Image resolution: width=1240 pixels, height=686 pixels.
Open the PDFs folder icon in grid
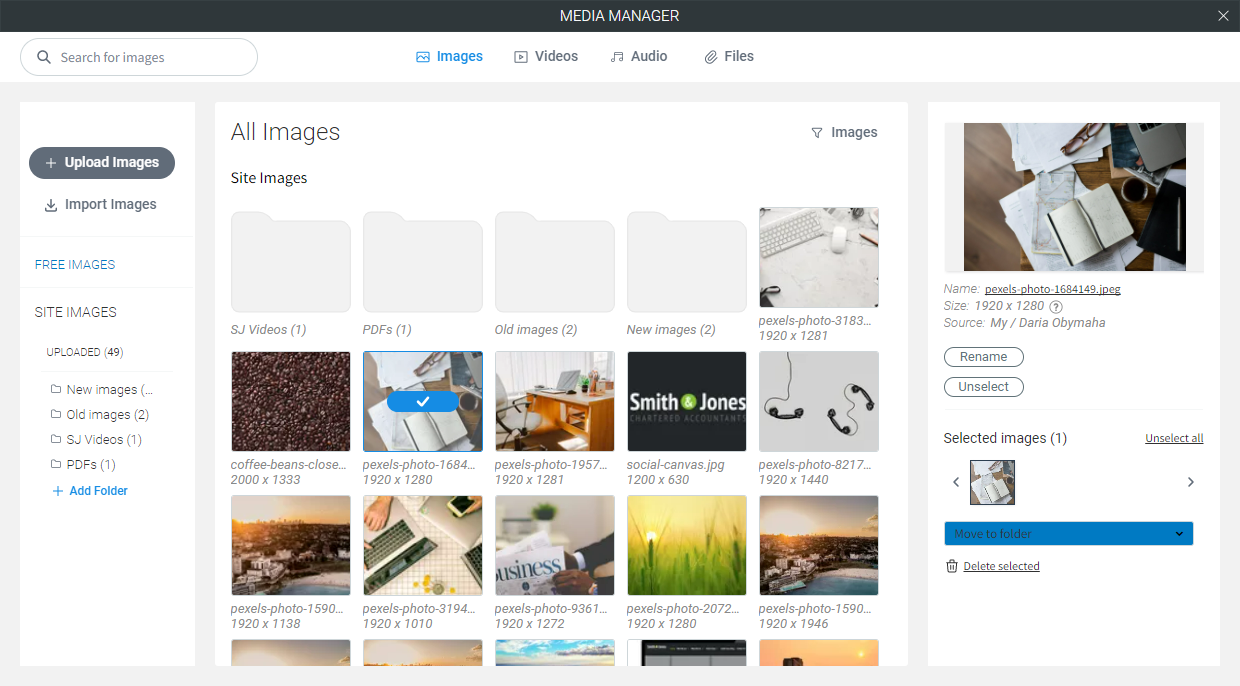click(x=423, y=262)
